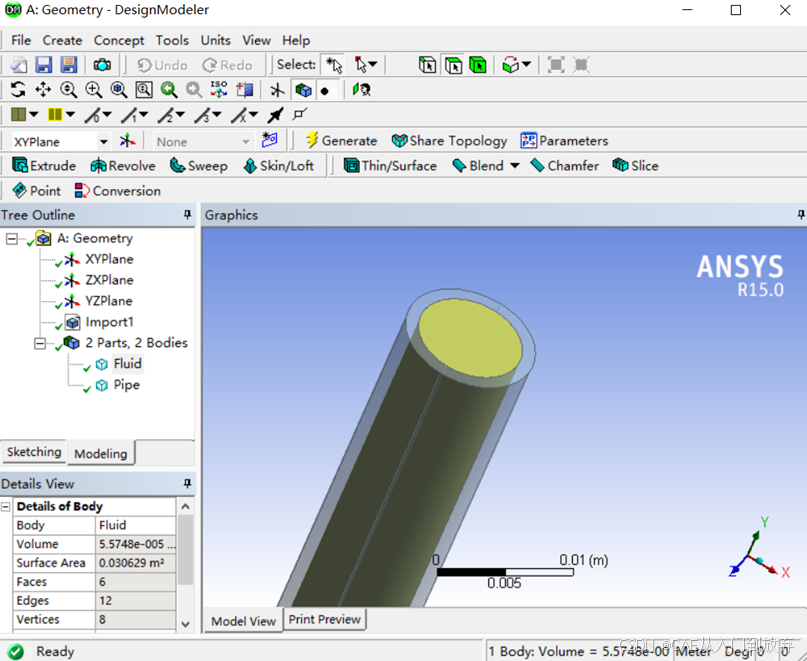Select the Zoom in/out tool

(68, 90)
